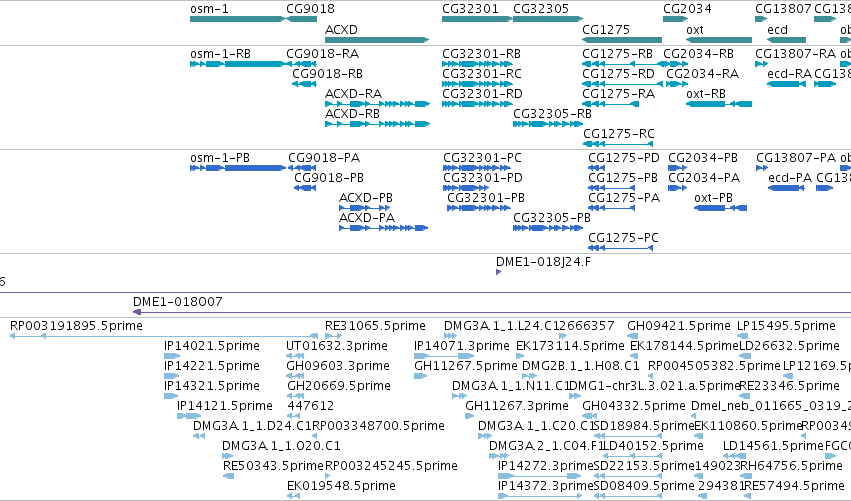
Task: Select transcript CG1275-RC
Action: (x=618, y=144)
